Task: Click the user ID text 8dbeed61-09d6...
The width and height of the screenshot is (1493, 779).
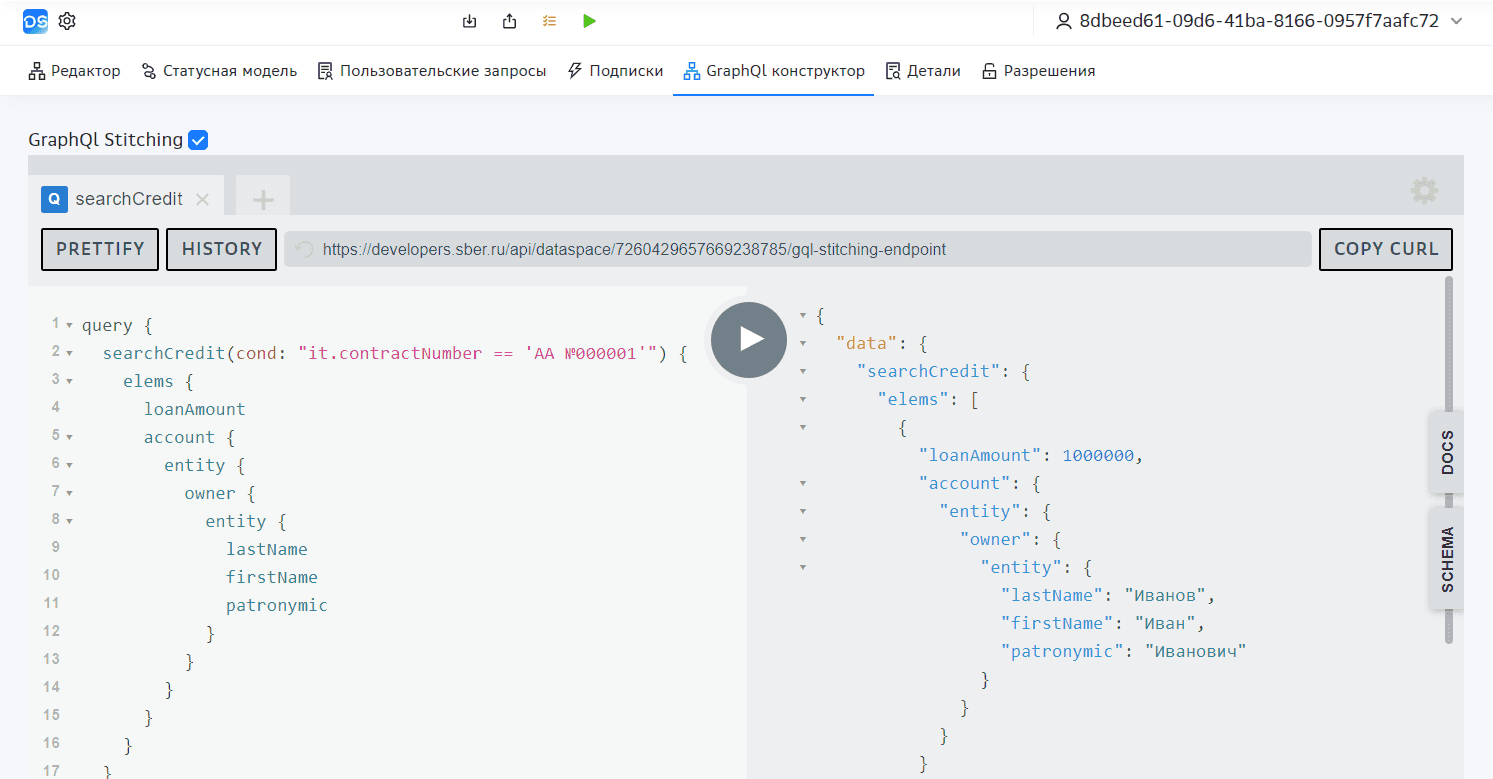Action: [x=1259, y=21]
